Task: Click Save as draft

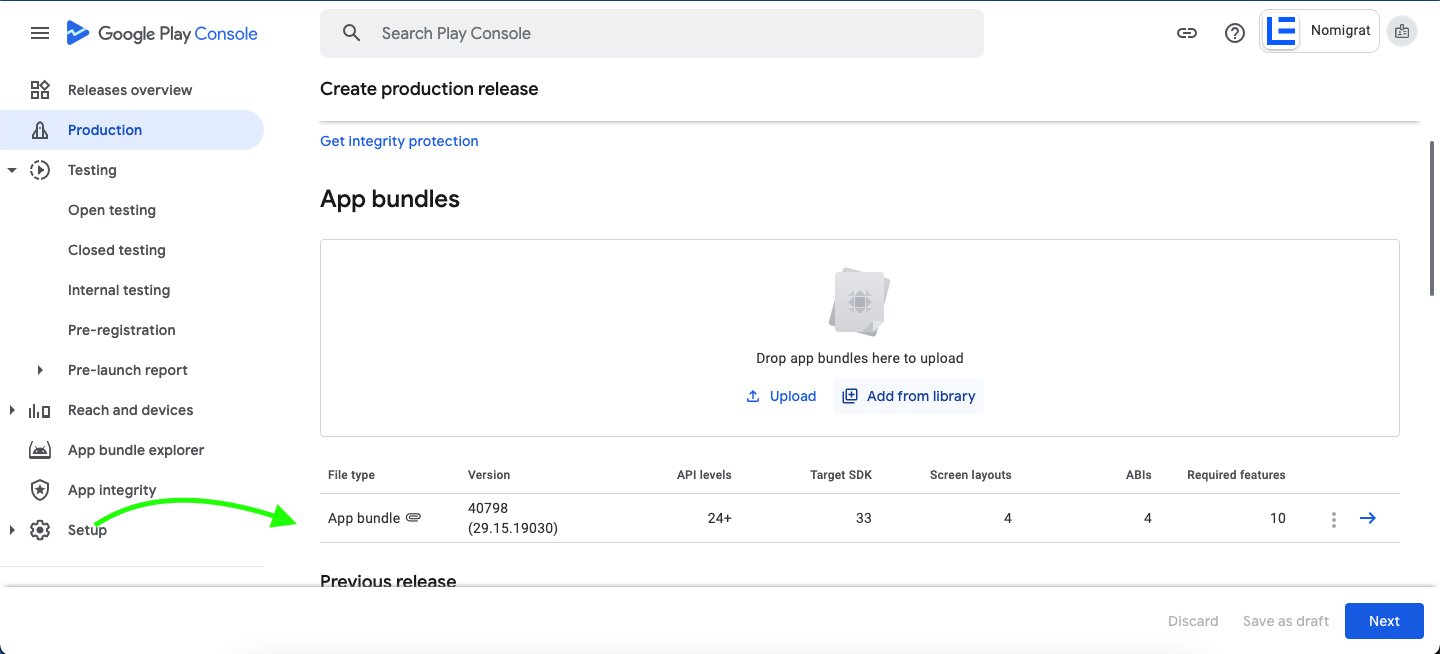Action: click(1285, 621)
